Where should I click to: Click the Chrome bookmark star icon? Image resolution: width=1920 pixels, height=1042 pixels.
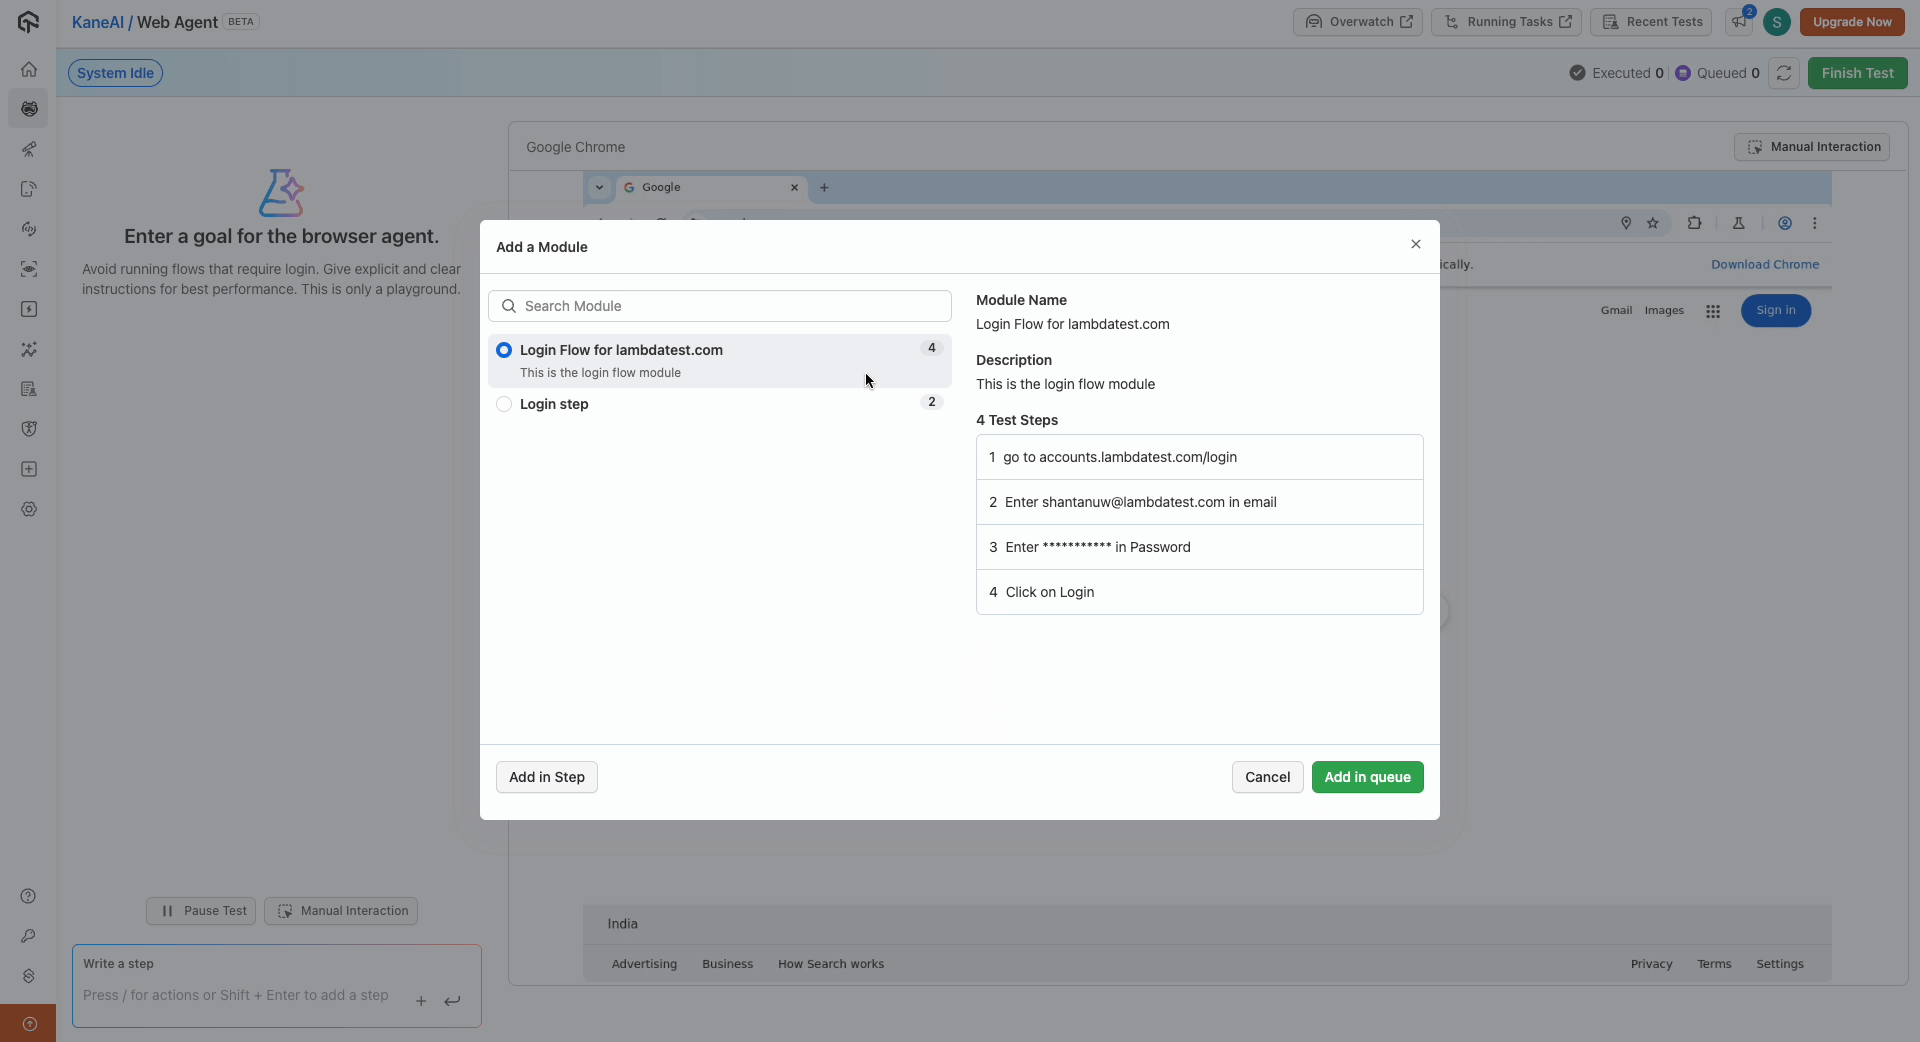point(1653,223)
